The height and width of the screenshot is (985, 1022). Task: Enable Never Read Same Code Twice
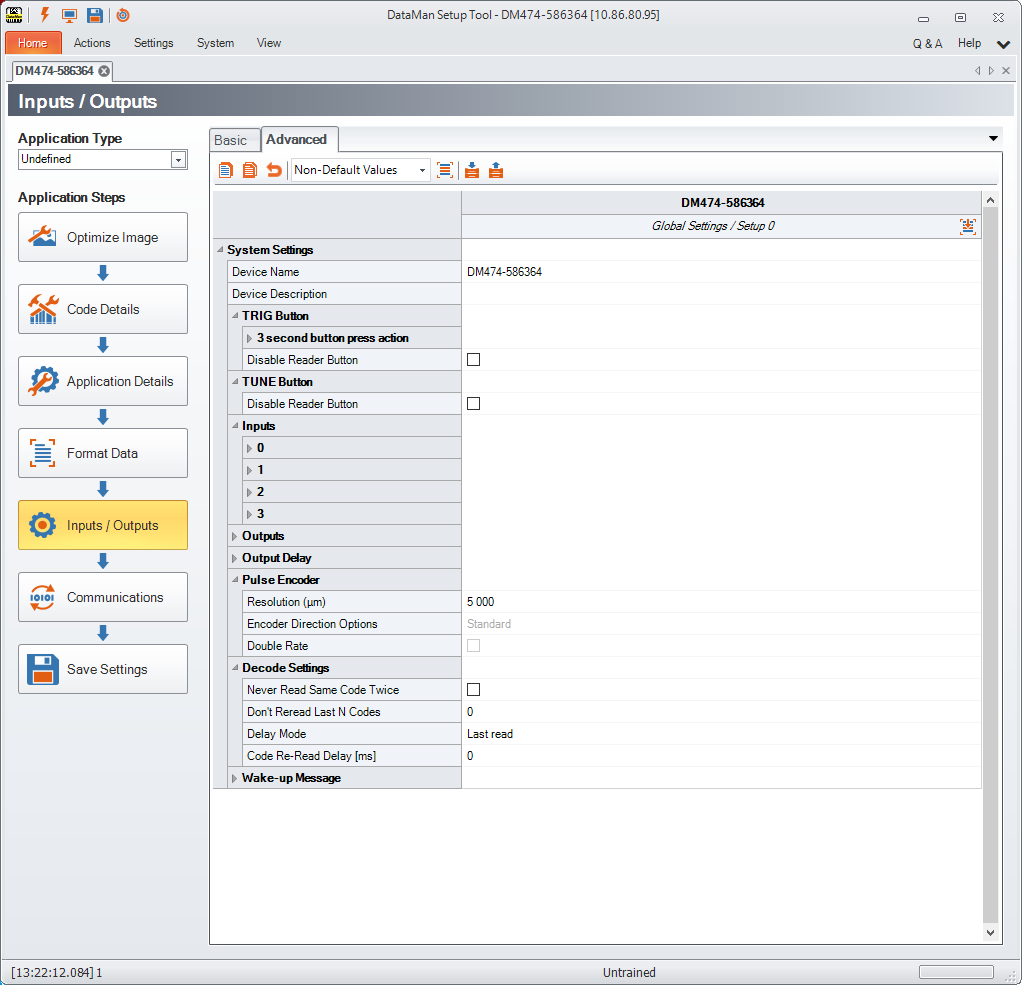coord(474,690)
